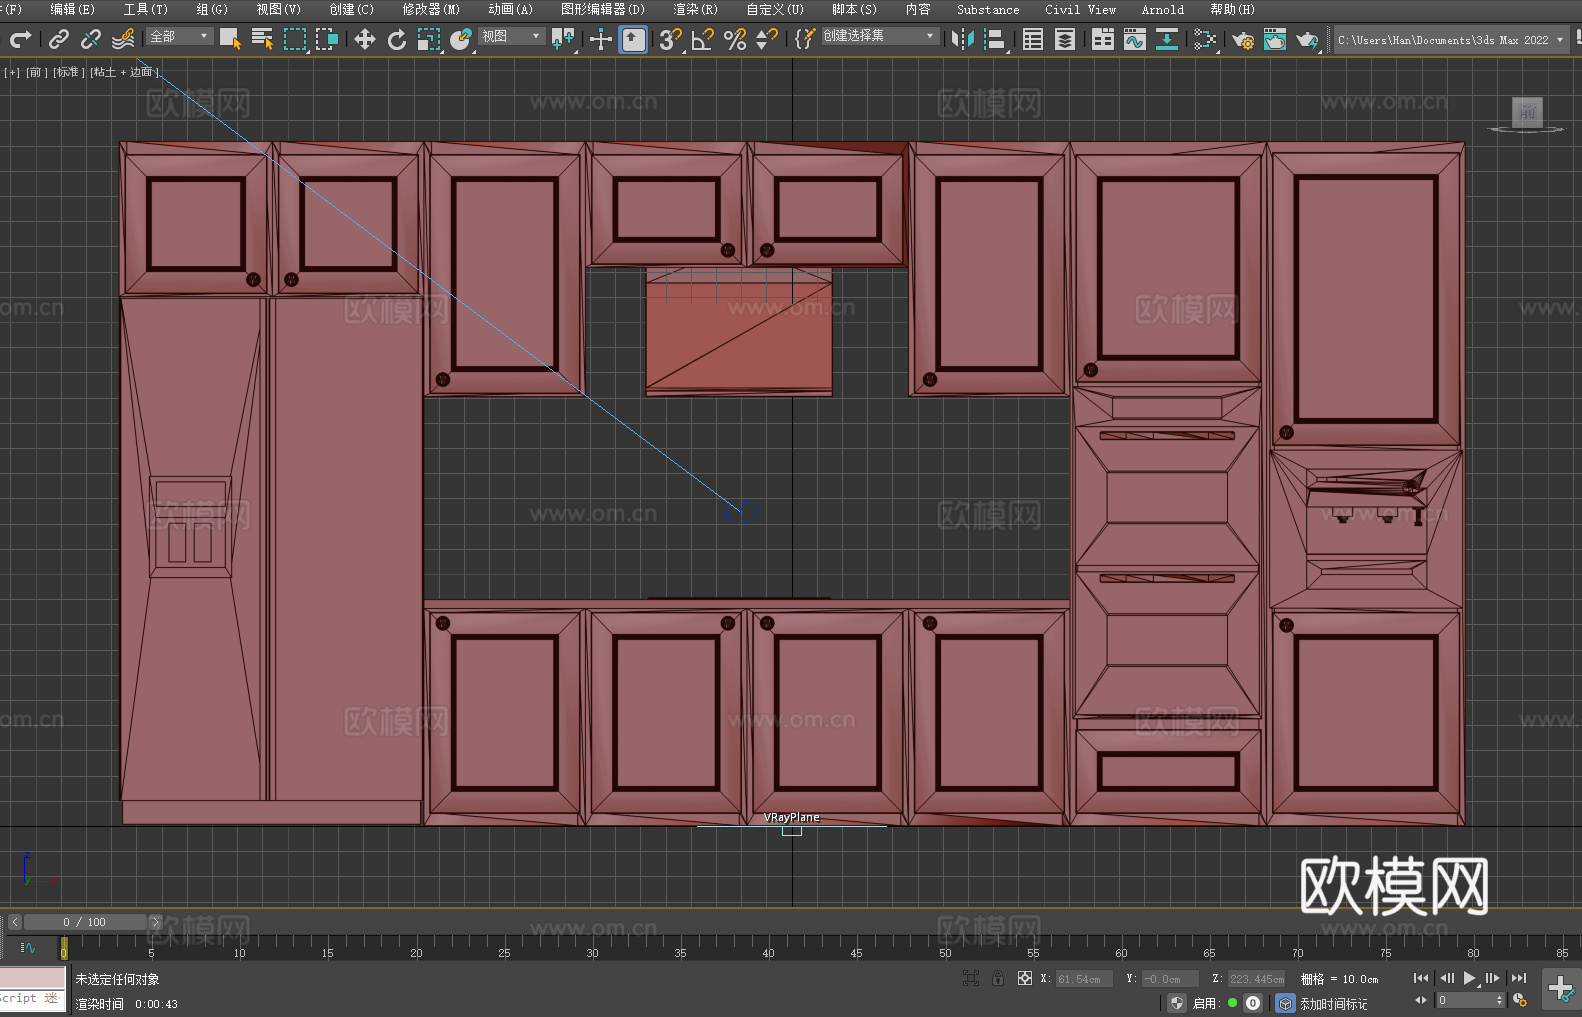Show the Ribbon toggle icon

pyautogui.click(x=1103, y=39)
